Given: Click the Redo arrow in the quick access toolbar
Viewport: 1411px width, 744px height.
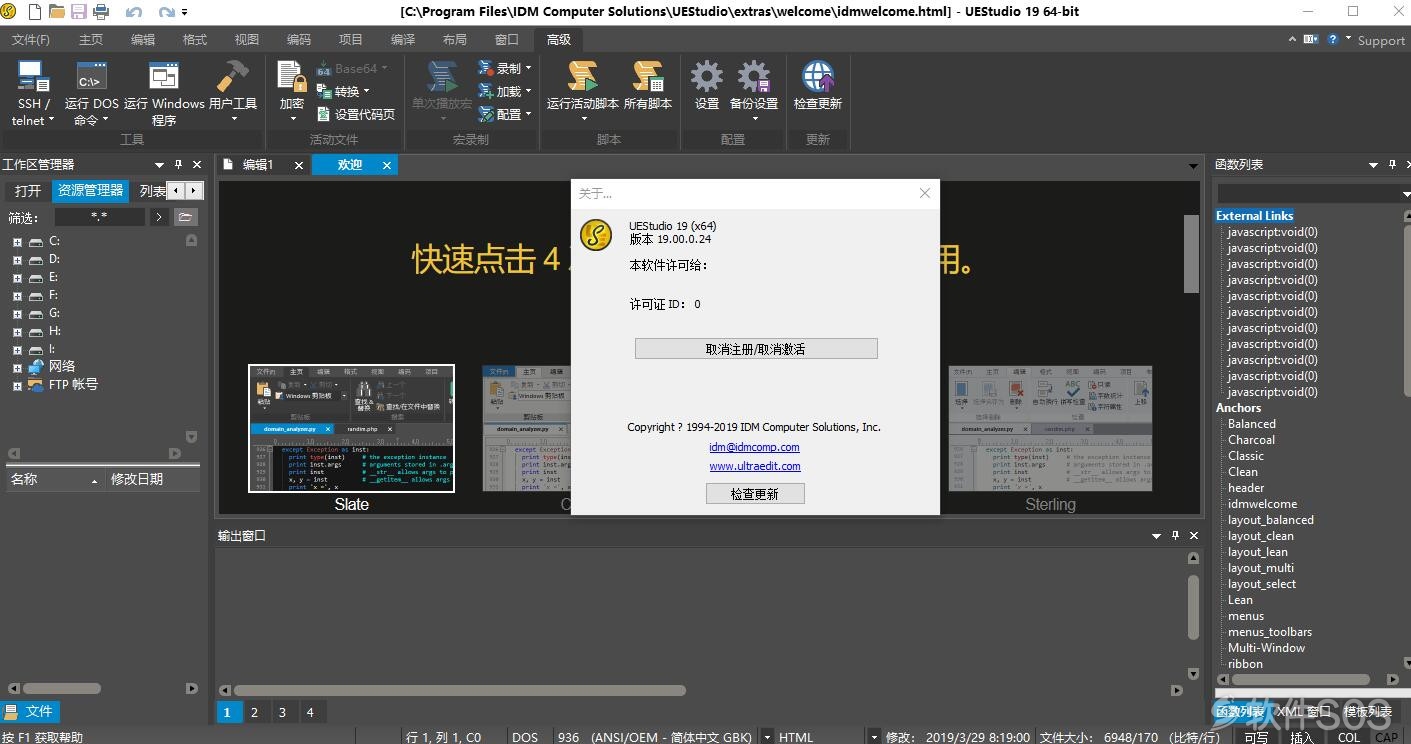Looking at the screenshot, I should (x=165, y=12).
